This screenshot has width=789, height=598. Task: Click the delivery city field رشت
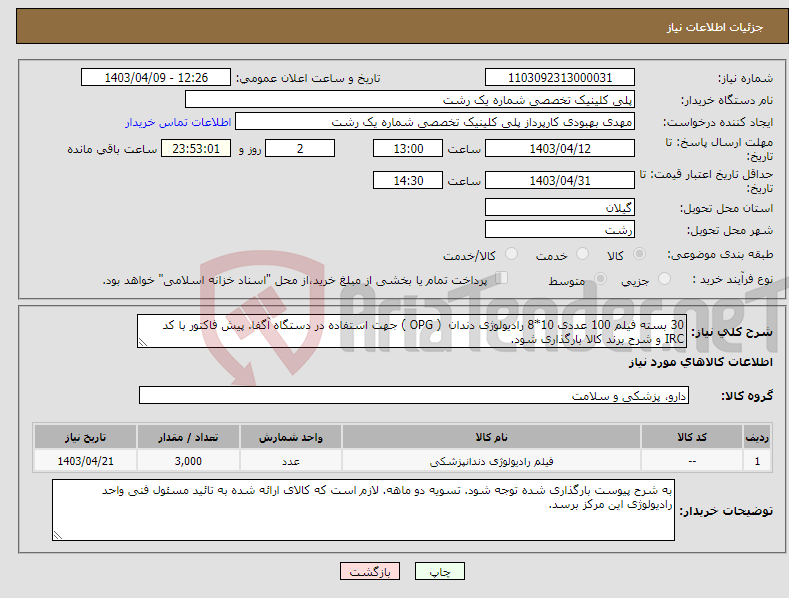(560, 229)
